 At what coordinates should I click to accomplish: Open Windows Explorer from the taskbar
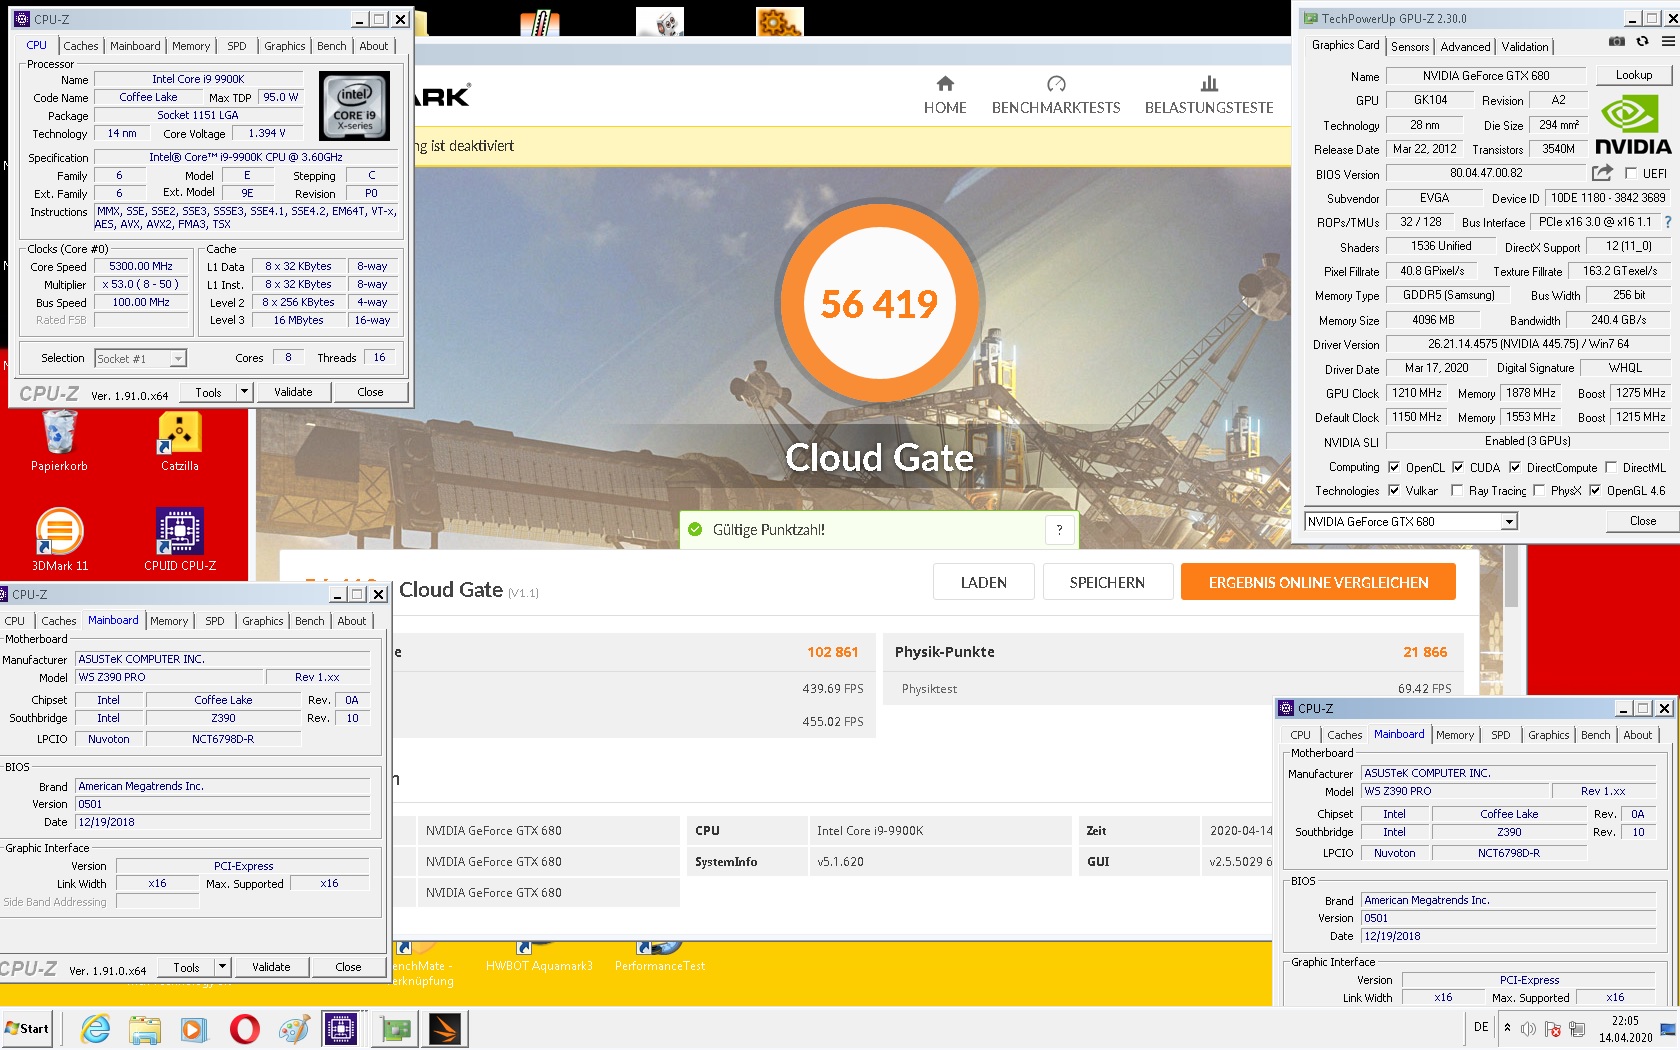(x=145, y=1029)
